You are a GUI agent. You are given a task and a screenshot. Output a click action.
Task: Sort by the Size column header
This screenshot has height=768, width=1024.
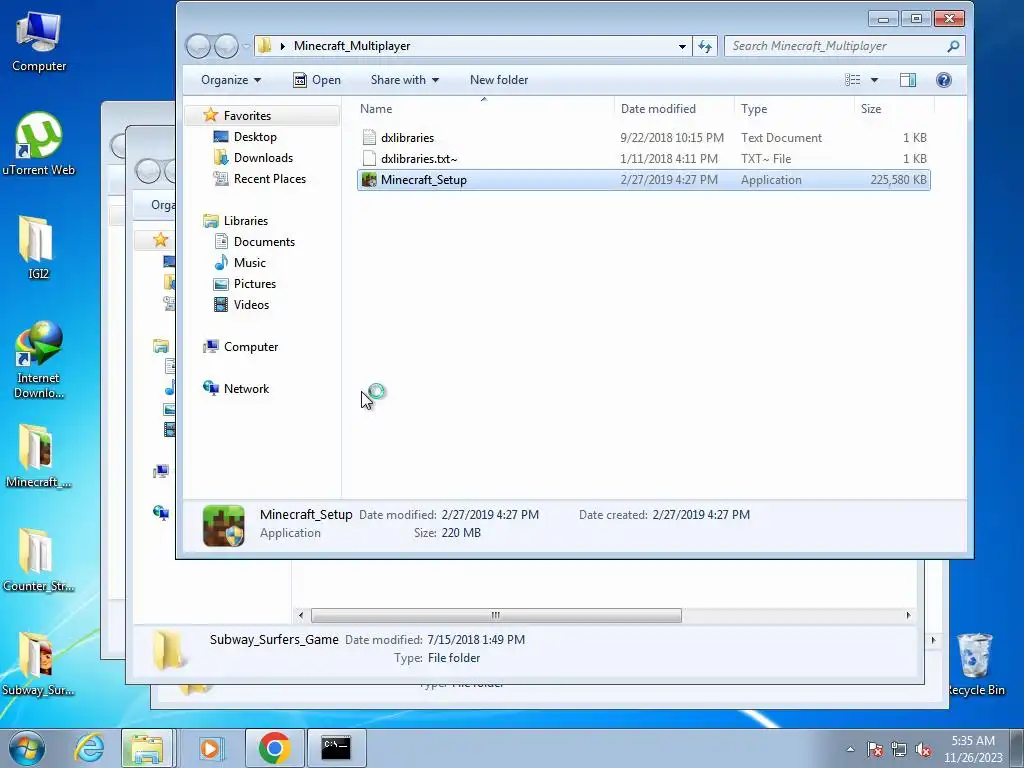(x=895, y=108)
